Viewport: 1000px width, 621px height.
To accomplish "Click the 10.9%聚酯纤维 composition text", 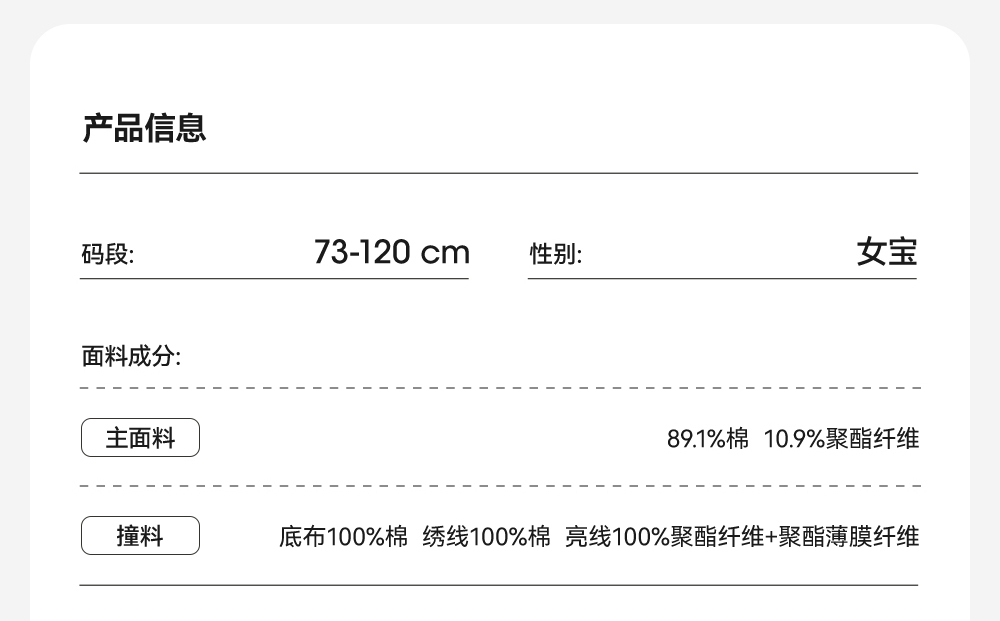I will [x=840, y=438].
